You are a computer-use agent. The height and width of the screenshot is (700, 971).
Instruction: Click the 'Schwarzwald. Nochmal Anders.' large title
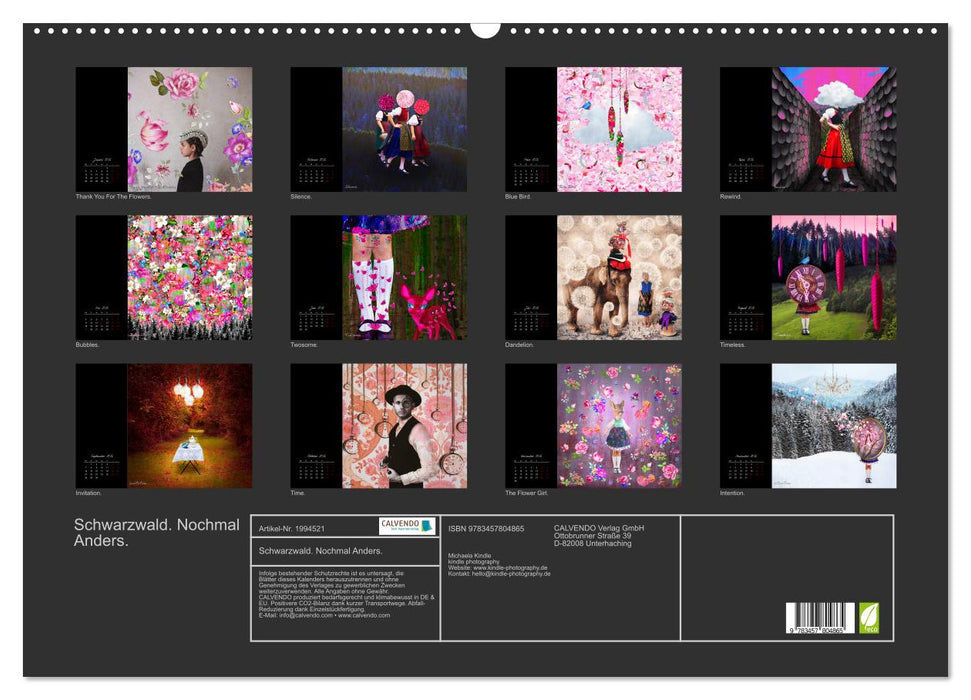(x=156, y=532)
